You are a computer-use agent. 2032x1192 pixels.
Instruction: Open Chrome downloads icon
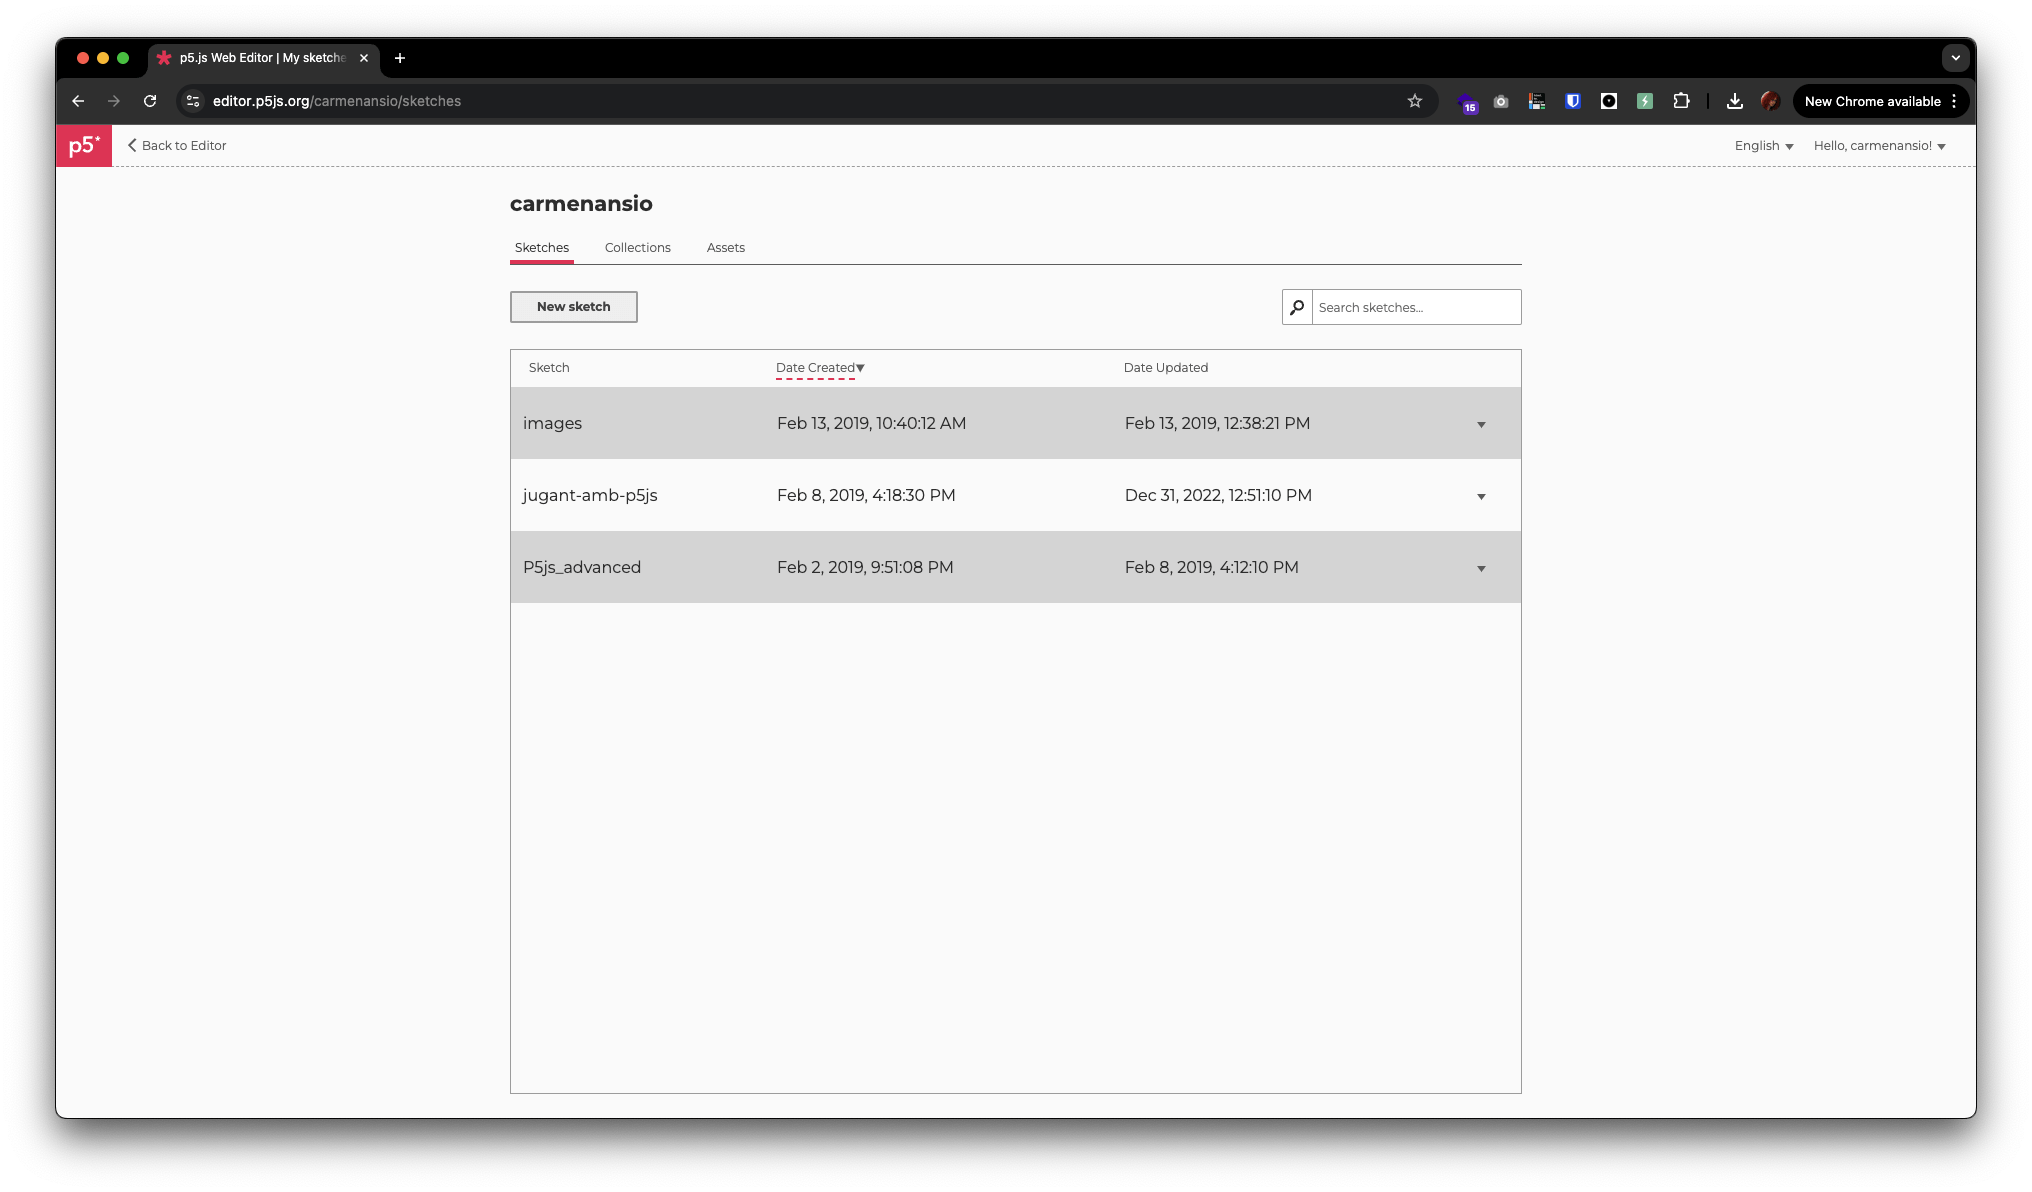(1735, 101)
